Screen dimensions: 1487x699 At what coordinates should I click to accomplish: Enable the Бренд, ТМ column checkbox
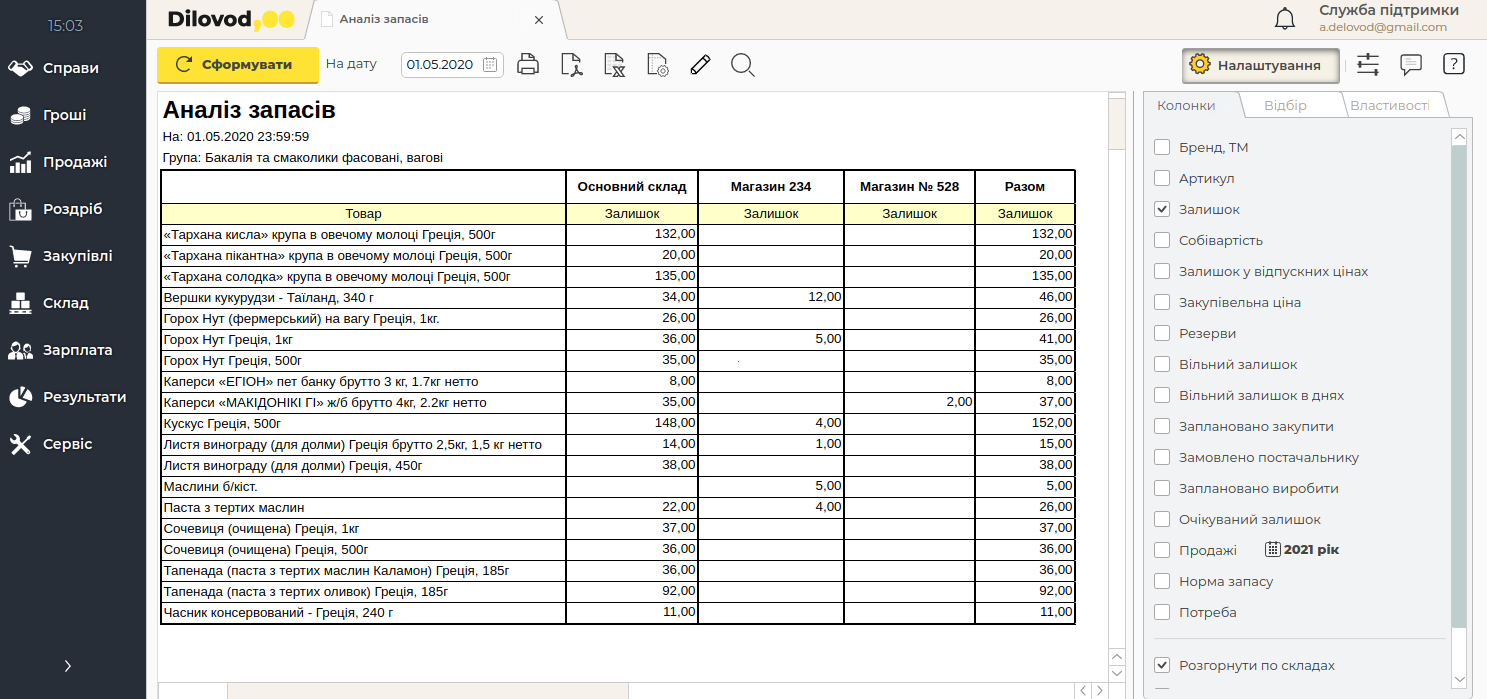click(1162, 147)
